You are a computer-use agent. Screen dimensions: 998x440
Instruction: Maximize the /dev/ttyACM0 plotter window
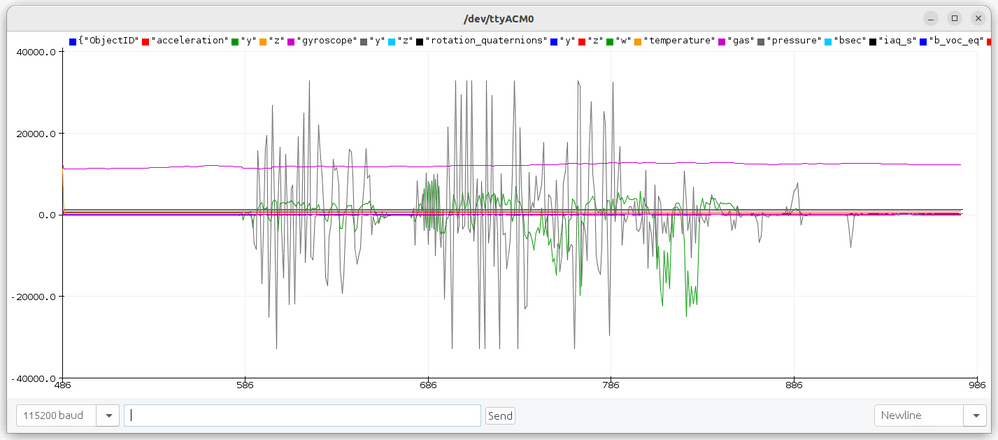pyautogui.click(x=954, y=18)
